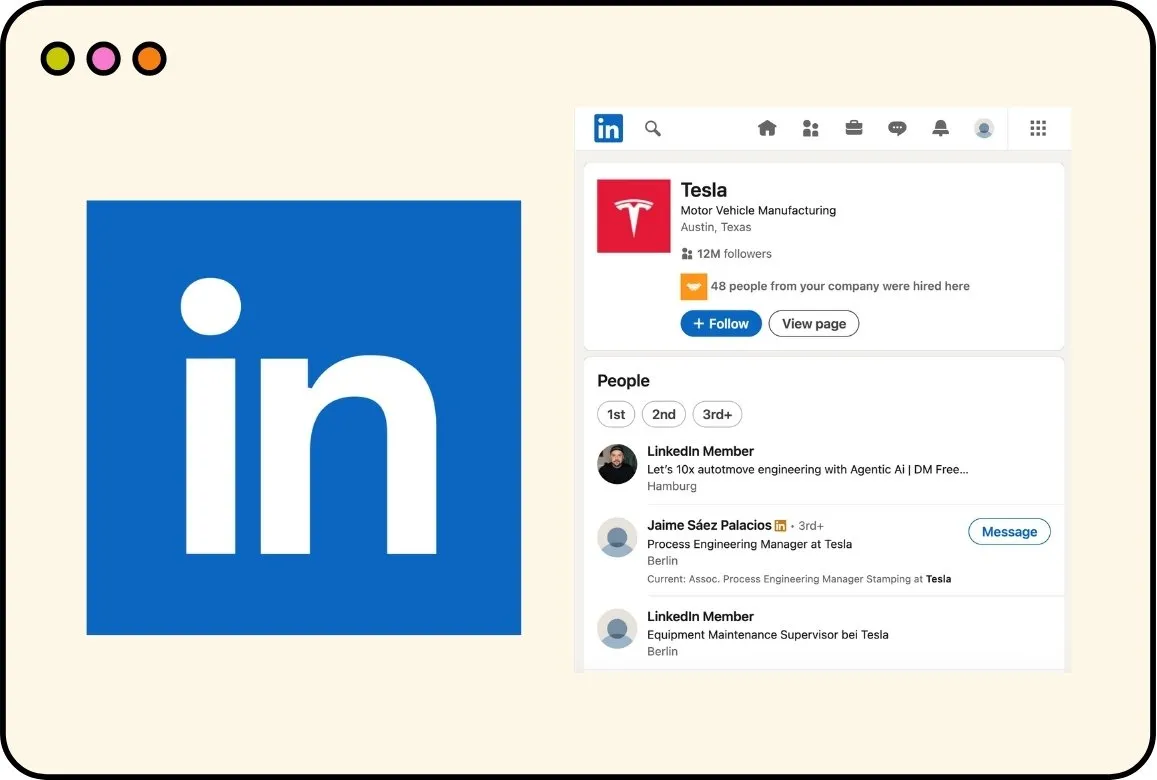Open the search magnifier icon
This screenshot has height=780, width=1157.
(652, 128)
